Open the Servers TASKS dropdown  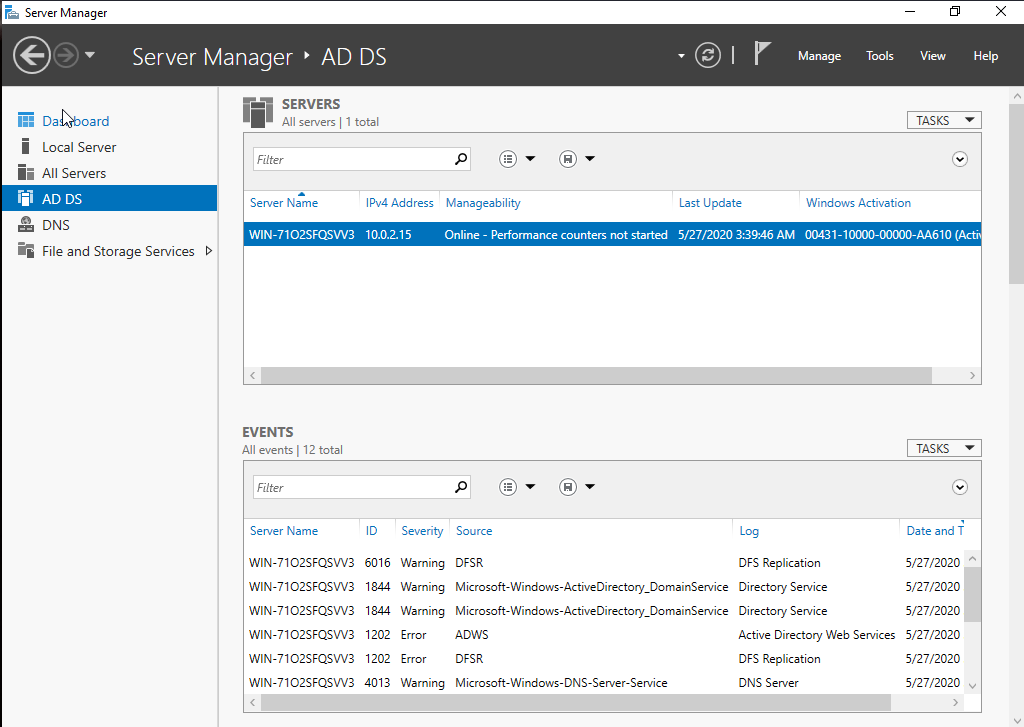coord(943,120)
